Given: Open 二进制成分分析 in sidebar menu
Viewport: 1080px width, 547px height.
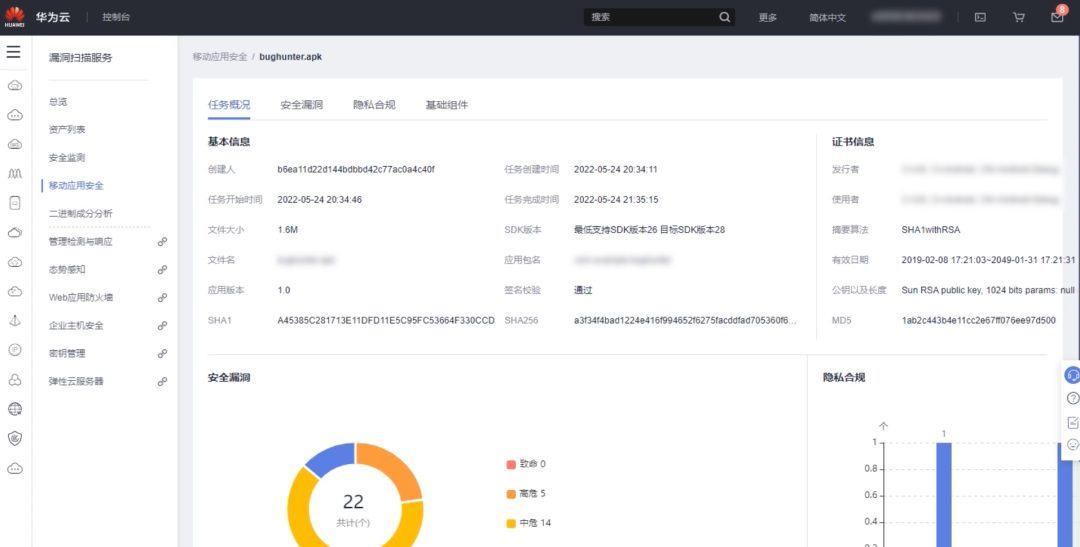Looking at the screenshot, I should (x=81, y=214).
